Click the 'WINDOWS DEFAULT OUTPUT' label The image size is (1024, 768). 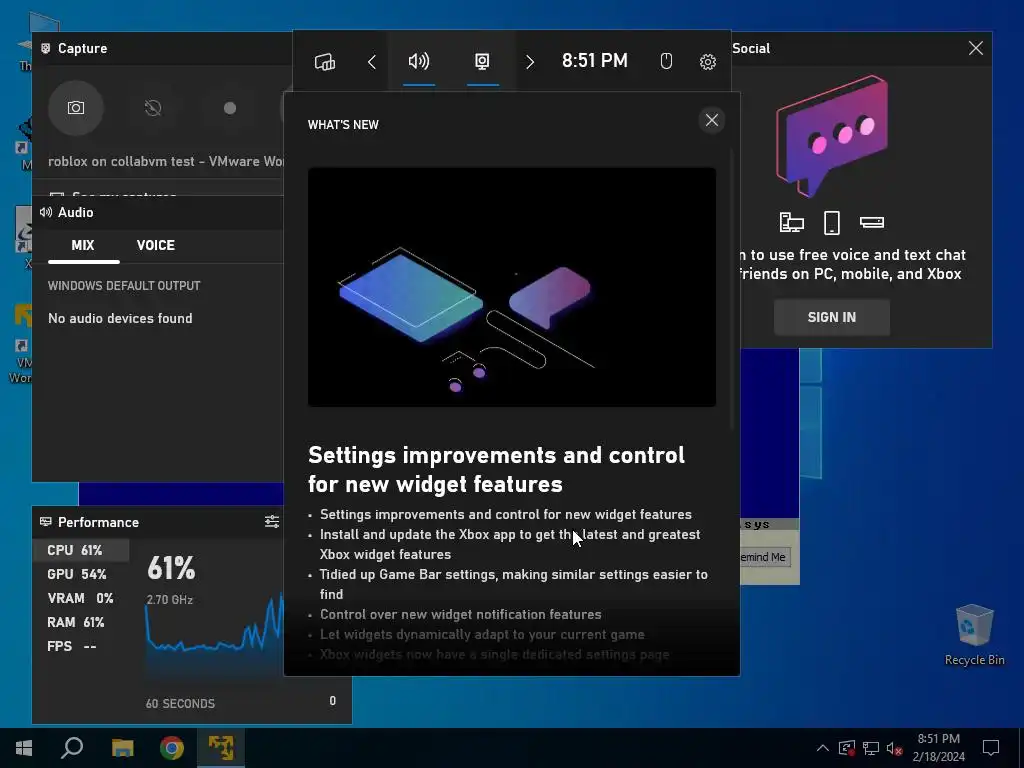[124, 286]
